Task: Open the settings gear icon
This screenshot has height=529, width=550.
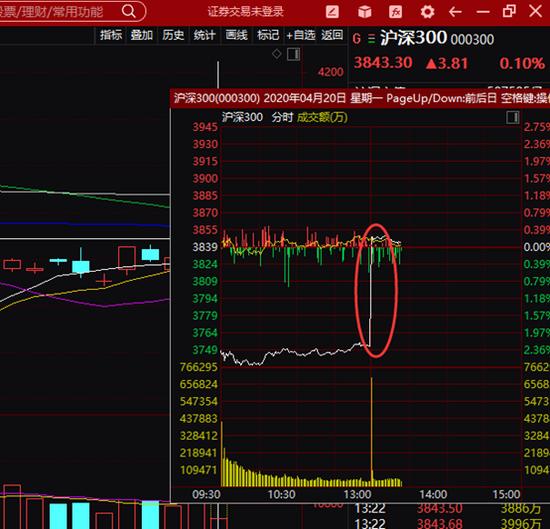Action: (x=427, y=12)
